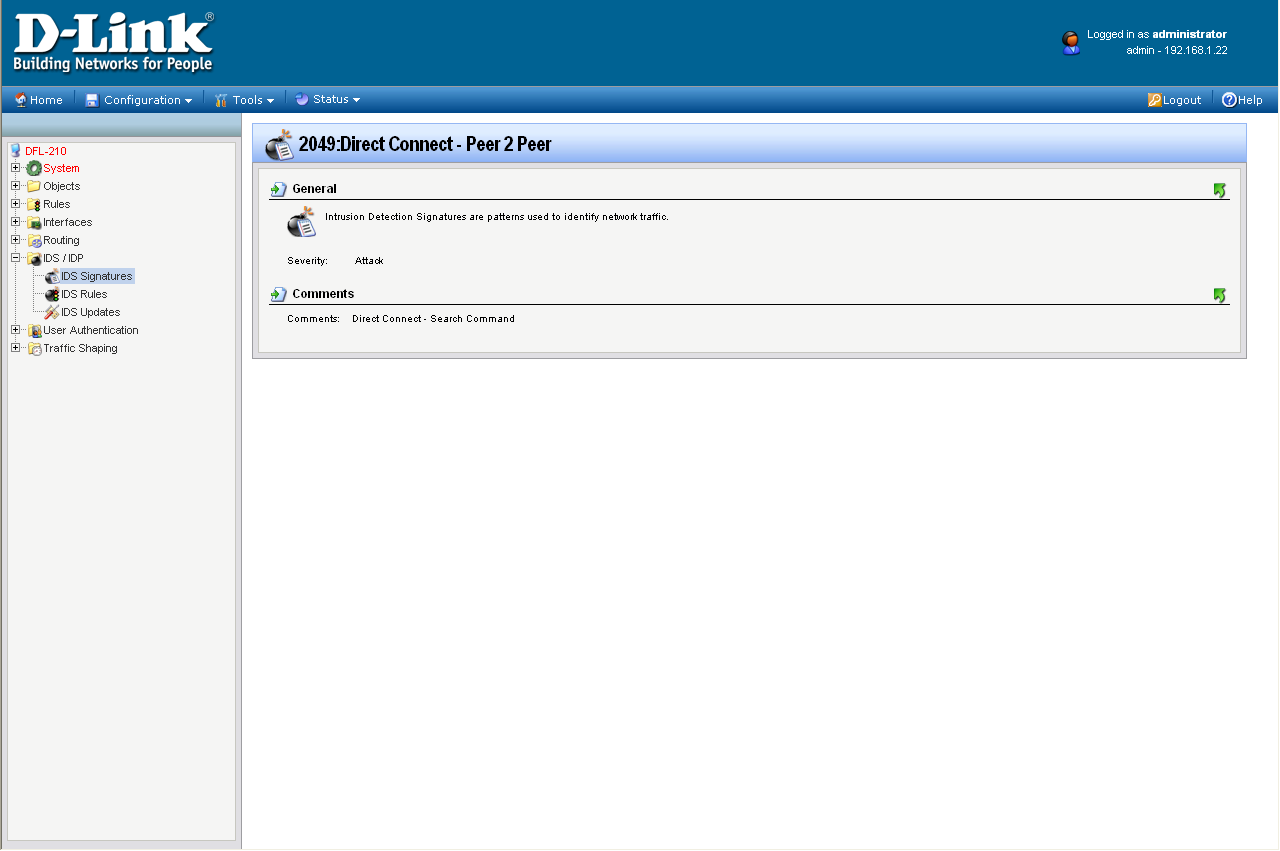The height and width of the screenshot is (851, 1280).
Task: Go to Home in the menu bar
Action: [38, 100]
